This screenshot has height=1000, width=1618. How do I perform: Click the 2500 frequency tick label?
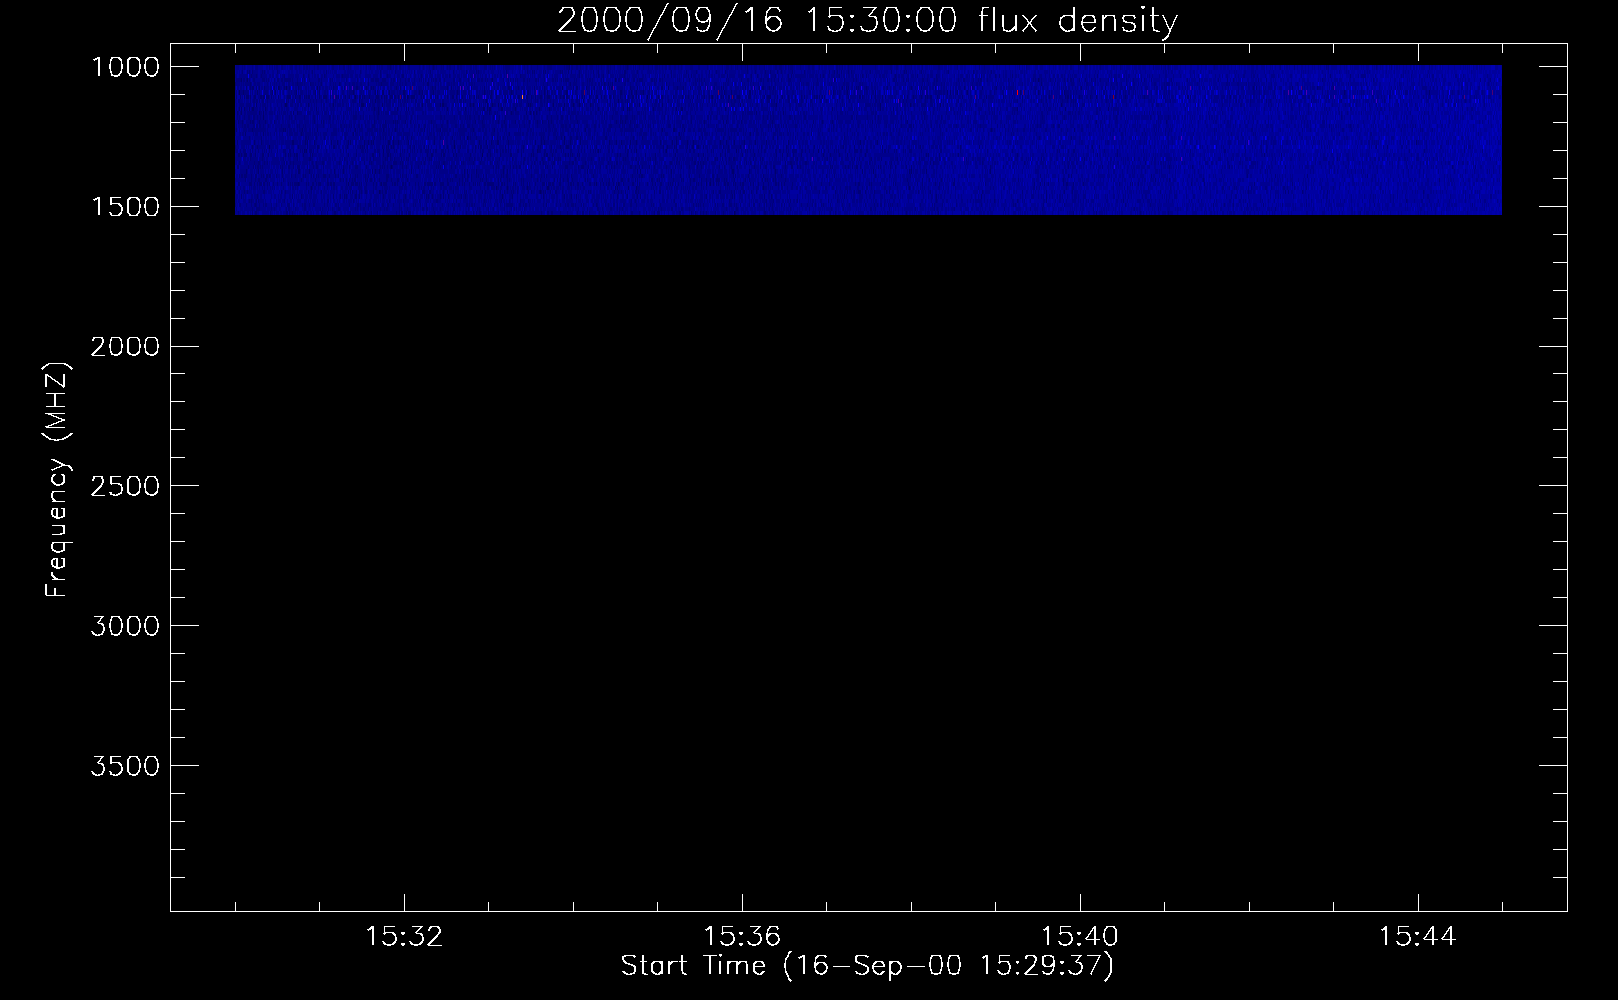pyautogui.click(x=125, y=486)
